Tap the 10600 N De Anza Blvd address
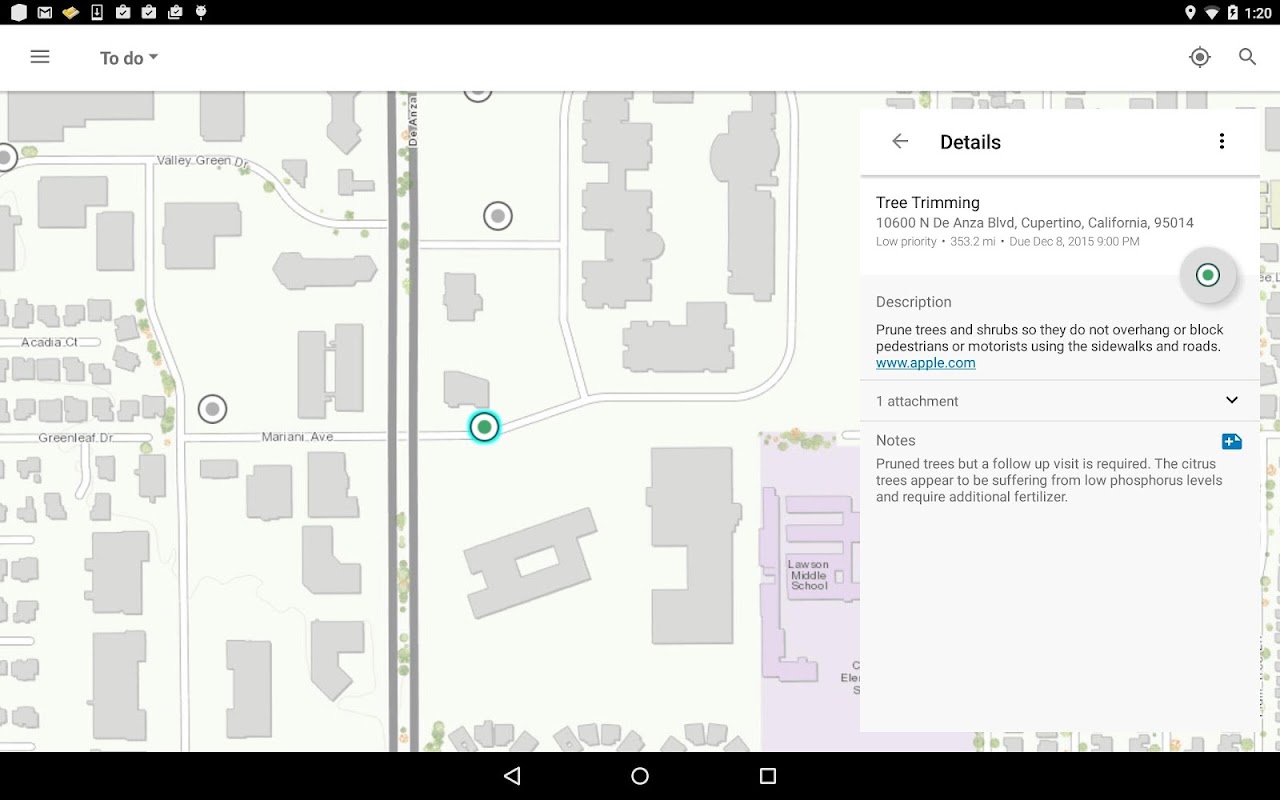Screen dimensions: 1280x800 pyautogui.click(x=1035, y=223)
